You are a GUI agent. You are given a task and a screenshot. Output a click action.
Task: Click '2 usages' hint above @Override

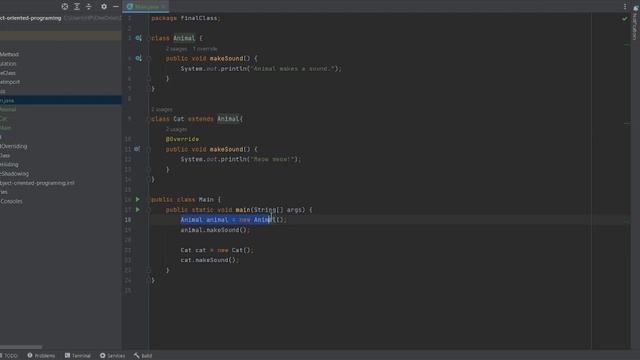[177, 129]
